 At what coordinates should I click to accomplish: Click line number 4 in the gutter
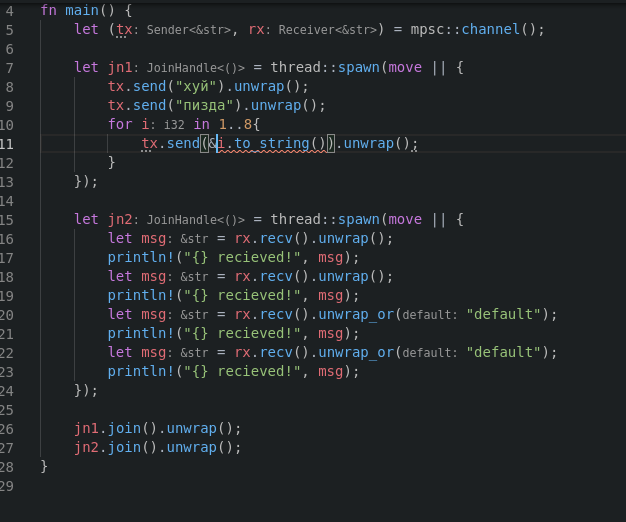(x=10, y=11)
